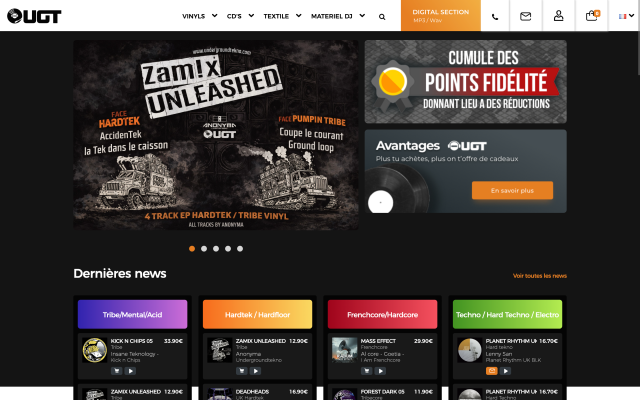Screen dimensions: 640x400
Task: Open the user account icon
Action: (558, 16)
